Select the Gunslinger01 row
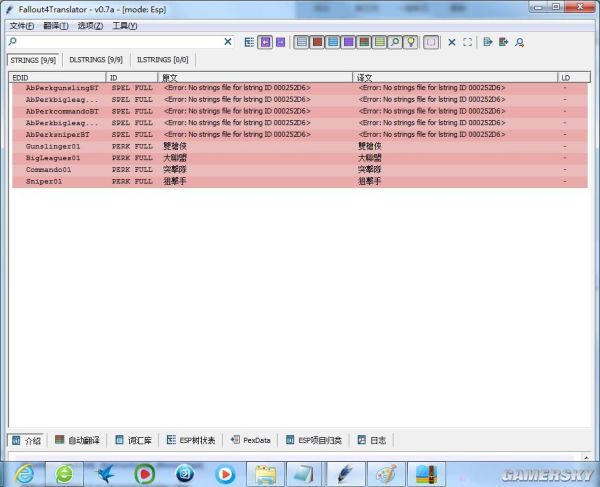Image resolution: width=600 pixels, height=487 pixels. 300,146
